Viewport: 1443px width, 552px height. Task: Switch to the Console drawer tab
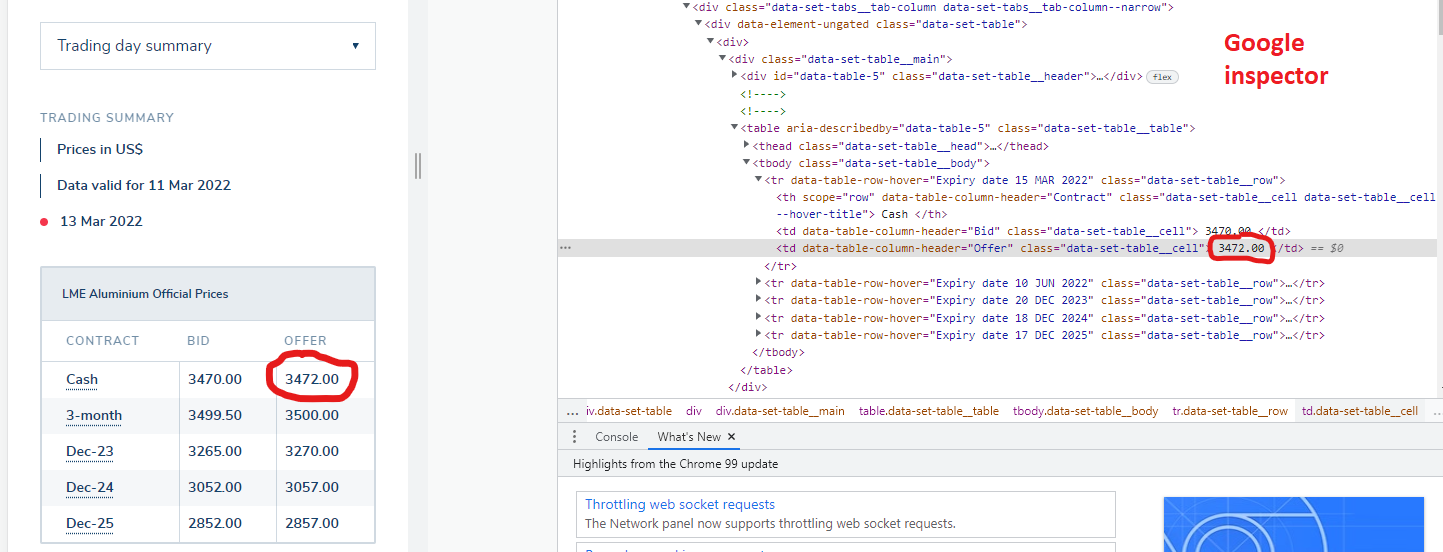[616, 437]
